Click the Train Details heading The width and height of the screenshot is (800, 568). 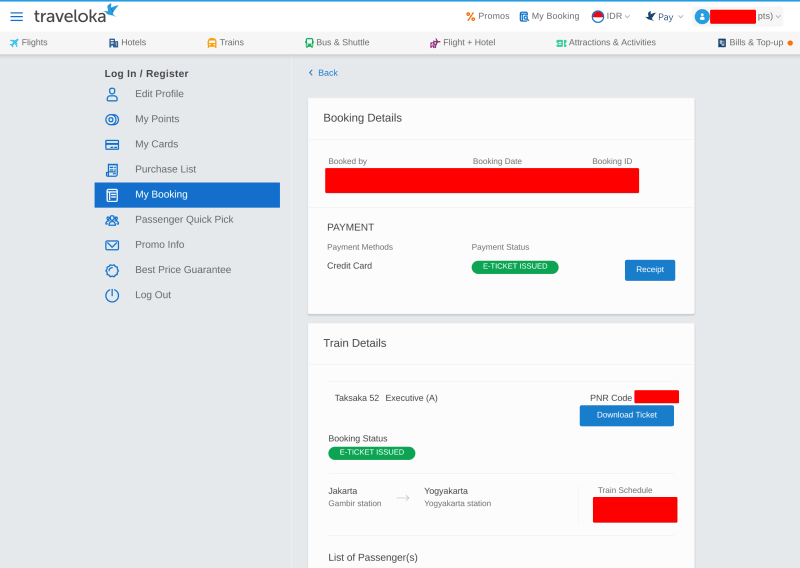(355, 343)
